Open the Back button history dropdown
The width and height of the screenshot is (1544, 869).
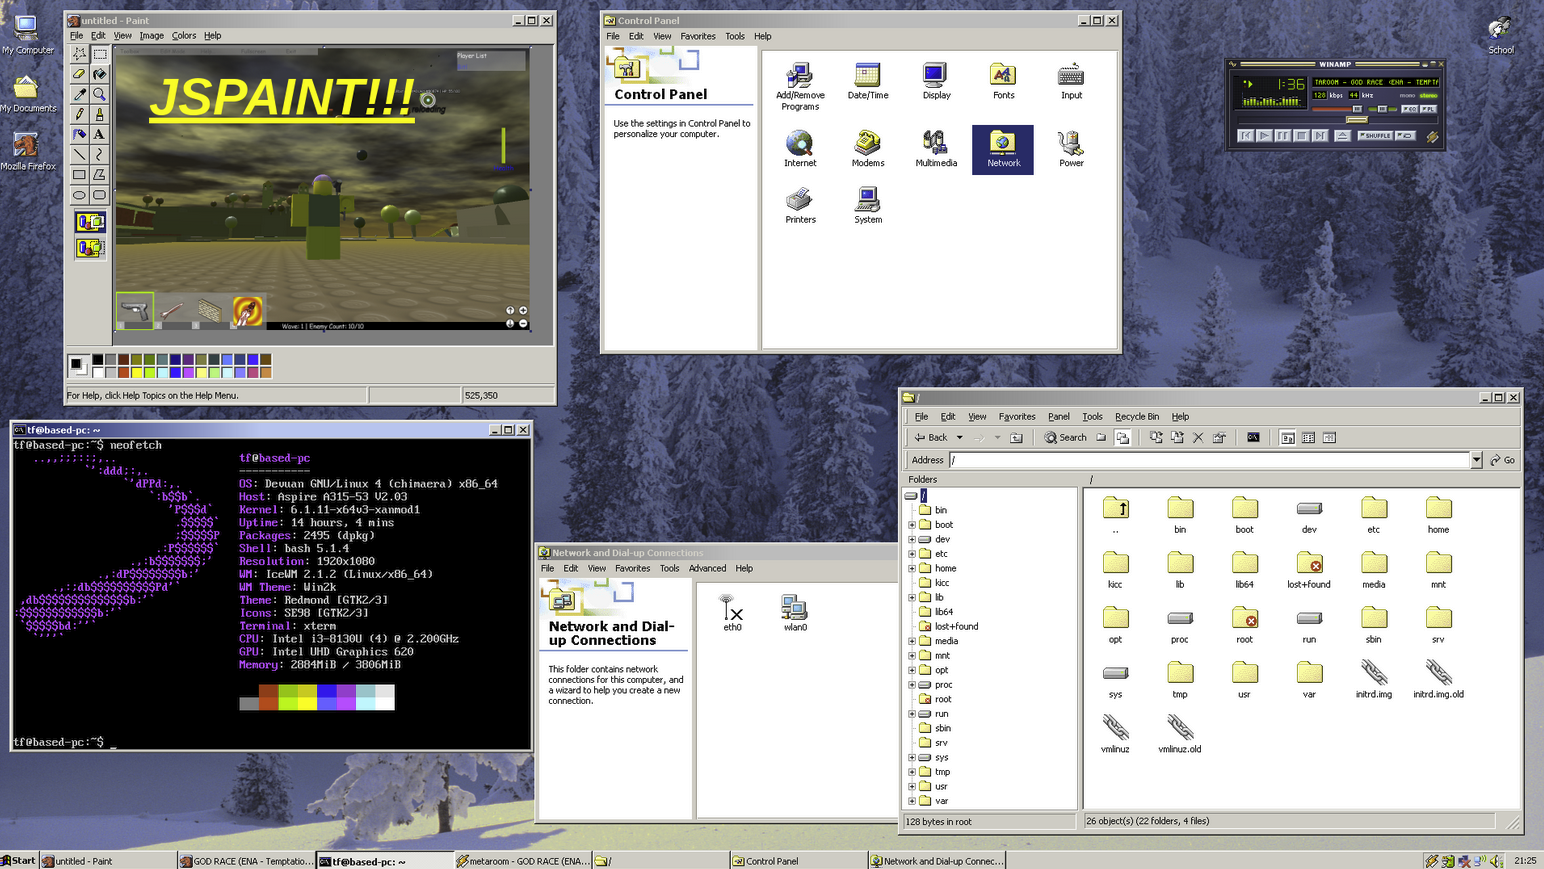959,438
